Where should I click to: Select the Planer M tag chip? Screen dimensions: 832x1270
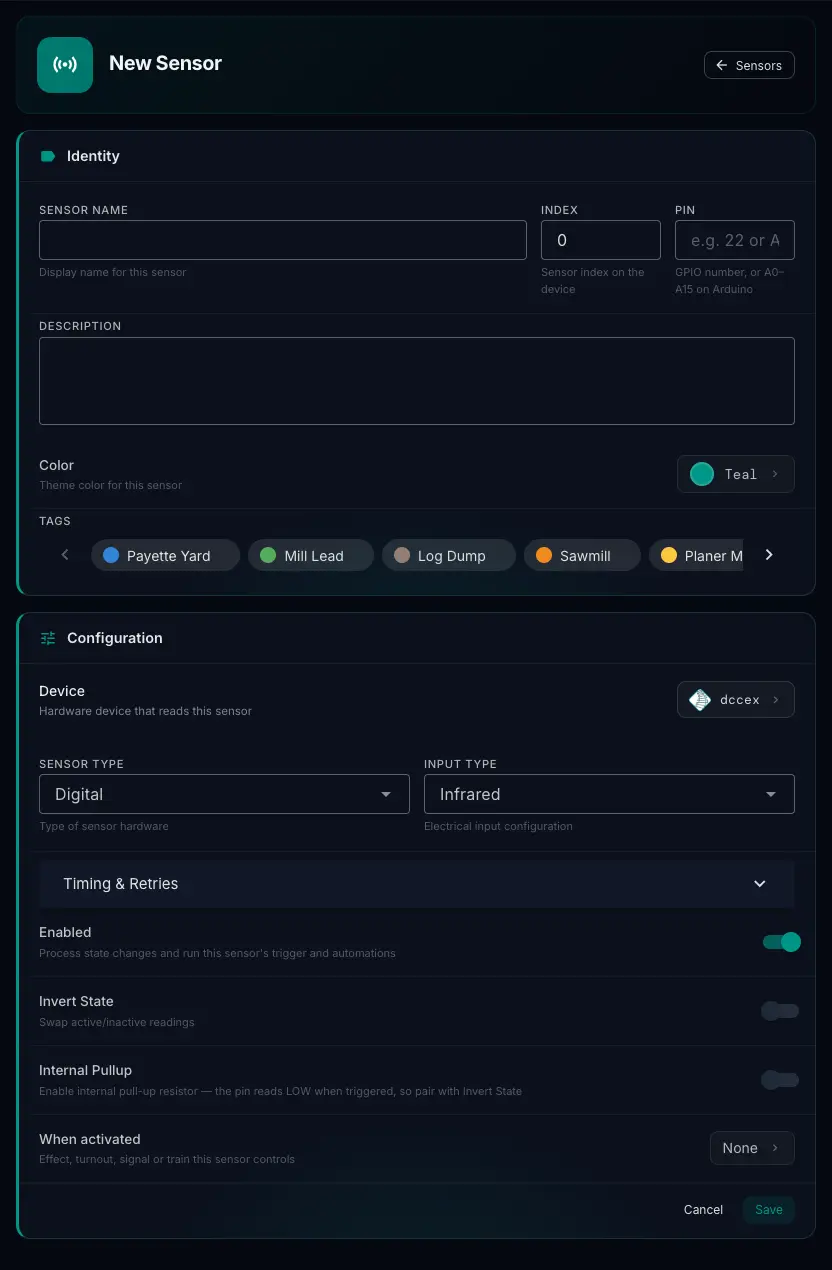coord(697,555)
